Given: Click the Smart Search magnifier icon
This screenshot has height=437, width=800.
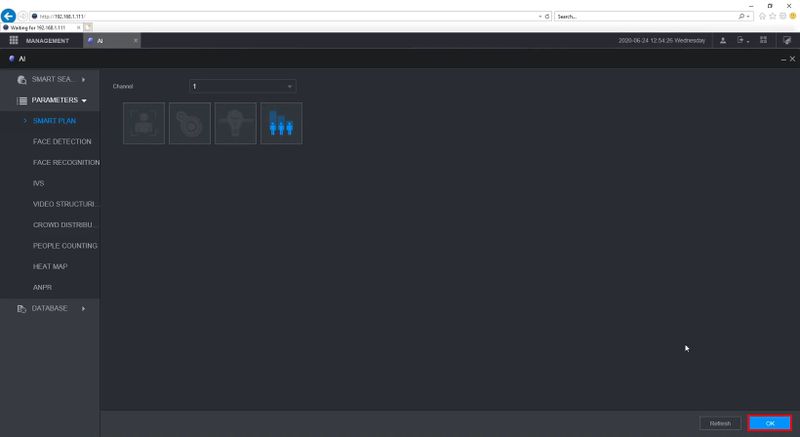Looking at the screenshot, I should pos(21,80).
